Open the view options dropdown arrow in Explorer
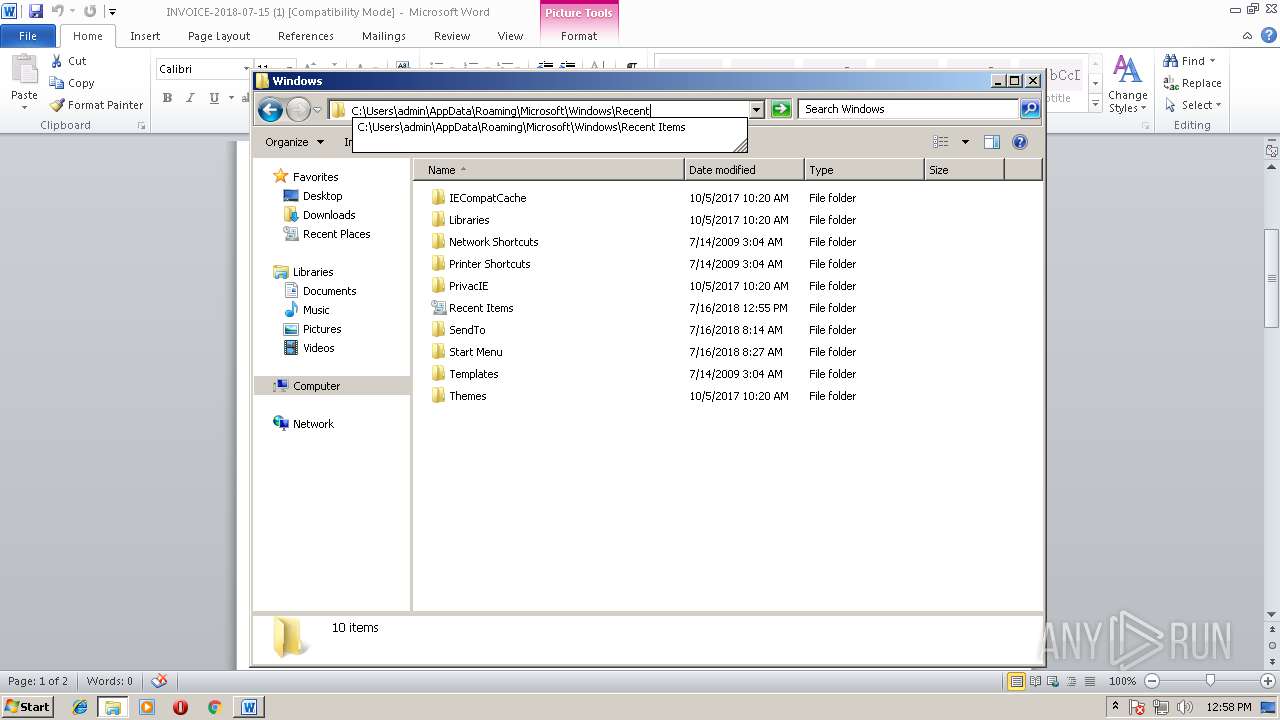 coord(965,142)
